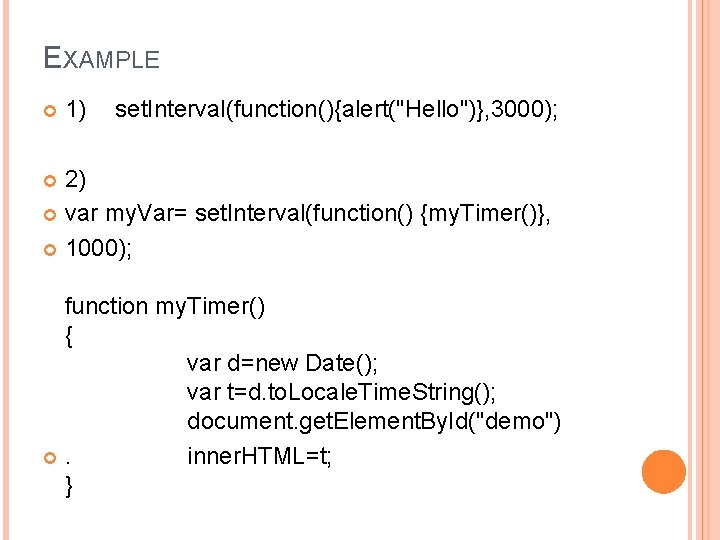Click the "function my.Timer()" line

pyautogui.click(x=165, y=306)
